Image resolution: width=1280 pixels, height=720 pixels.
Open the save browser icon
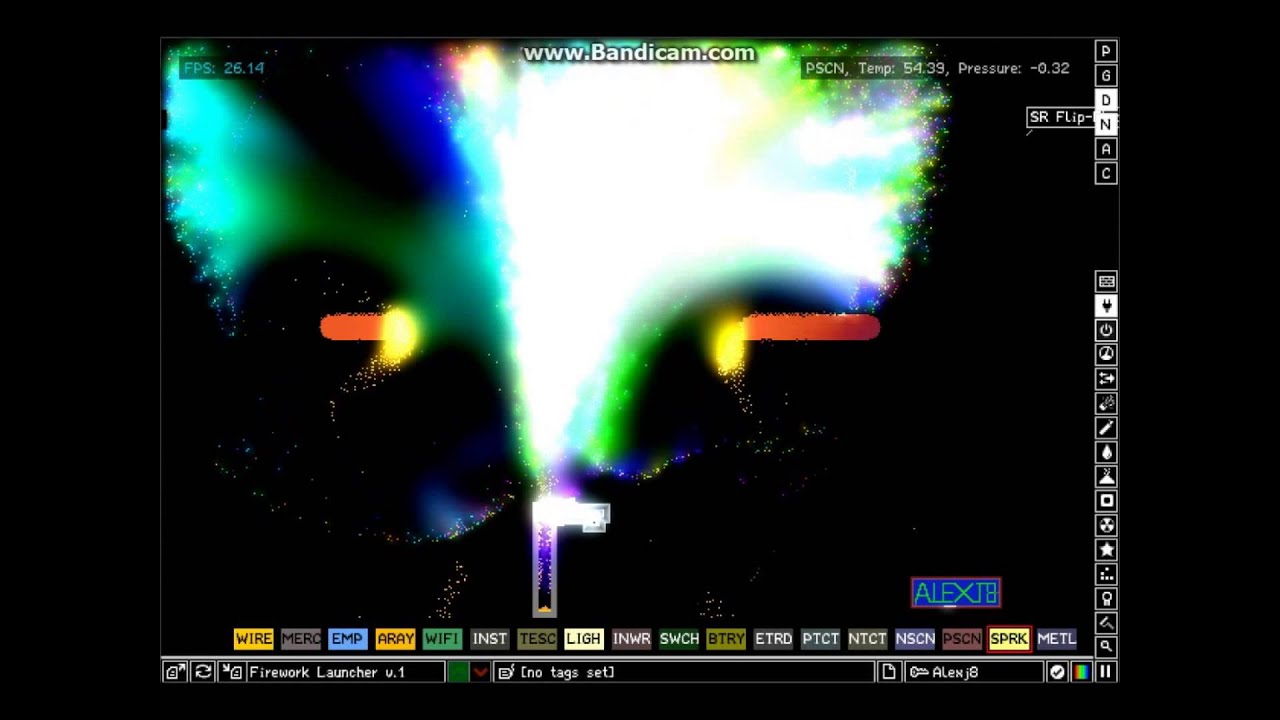tap(175, 672)
